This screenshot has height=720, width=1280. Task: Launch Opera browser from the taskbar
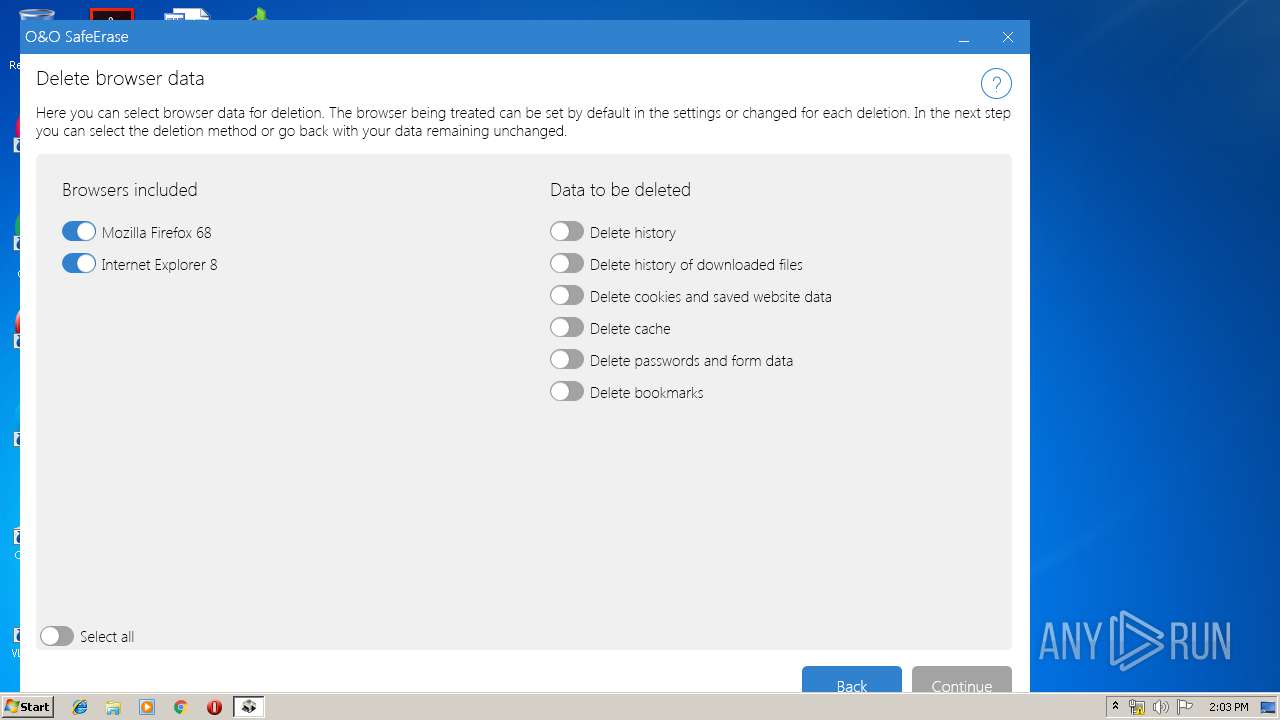214,707
